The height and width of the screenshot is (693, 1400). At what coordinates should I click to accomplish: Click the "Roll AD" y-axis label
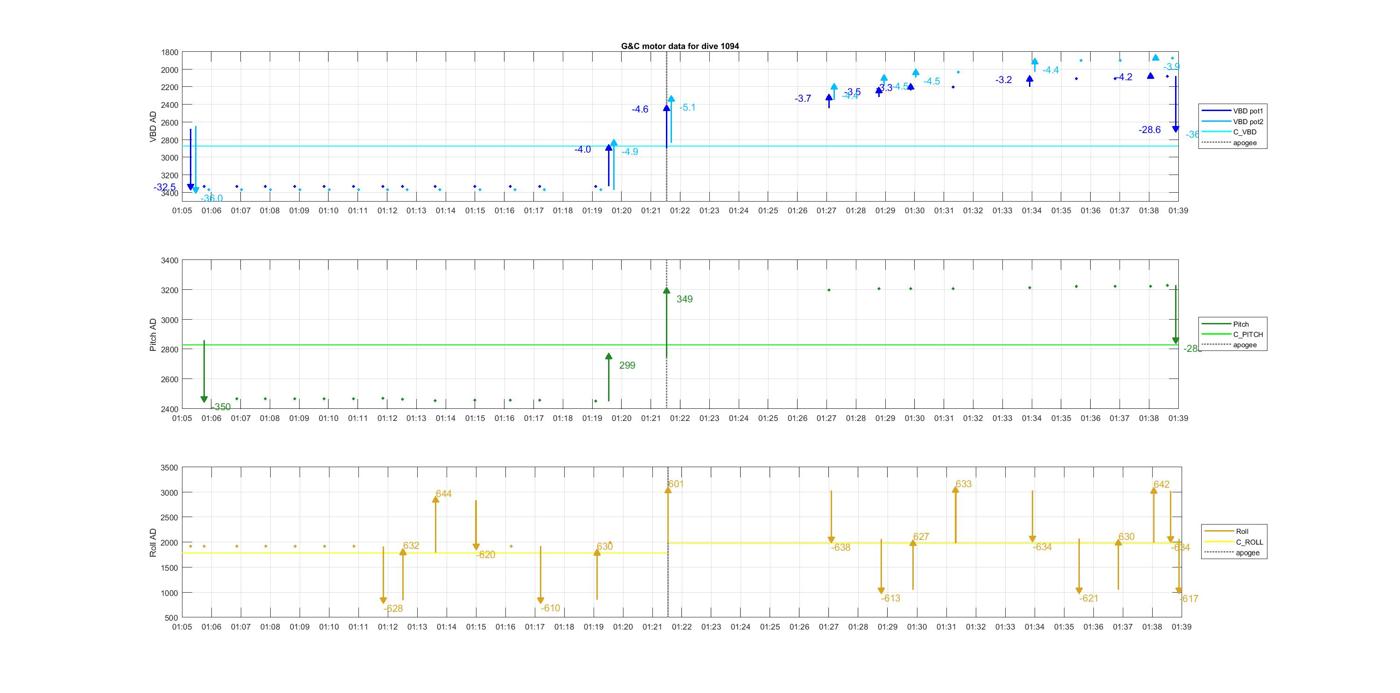click(154, 541)
